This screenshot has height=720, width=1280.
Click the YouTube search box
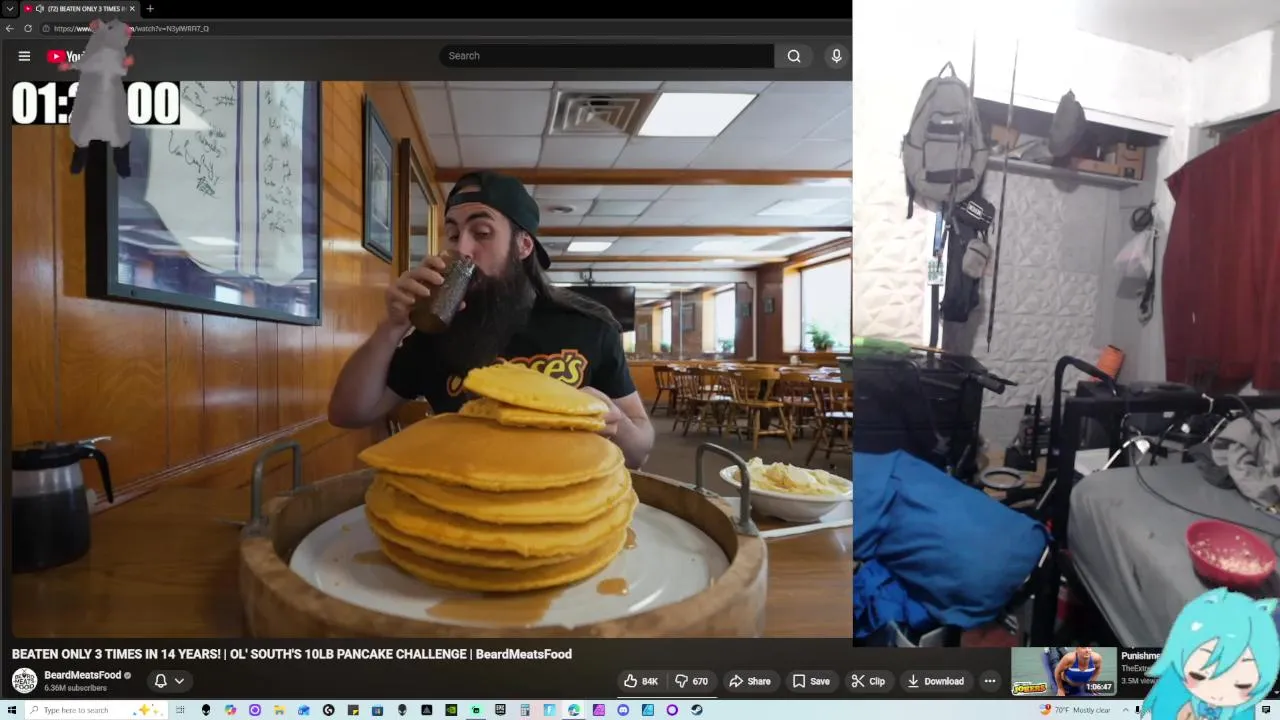[606, 56]
